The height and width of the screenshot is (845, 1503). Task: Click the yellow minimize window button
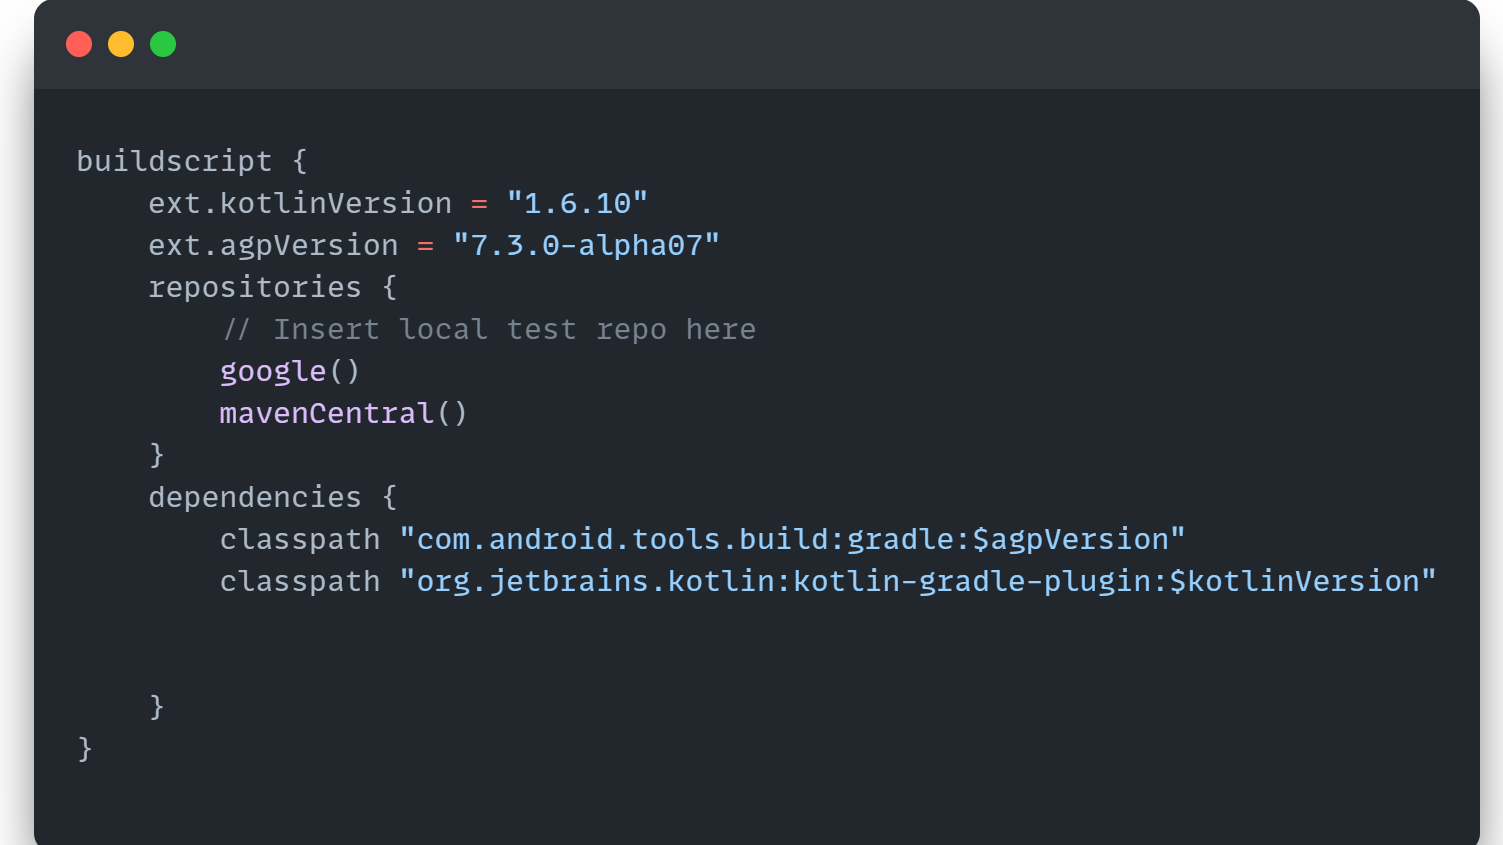121,44
